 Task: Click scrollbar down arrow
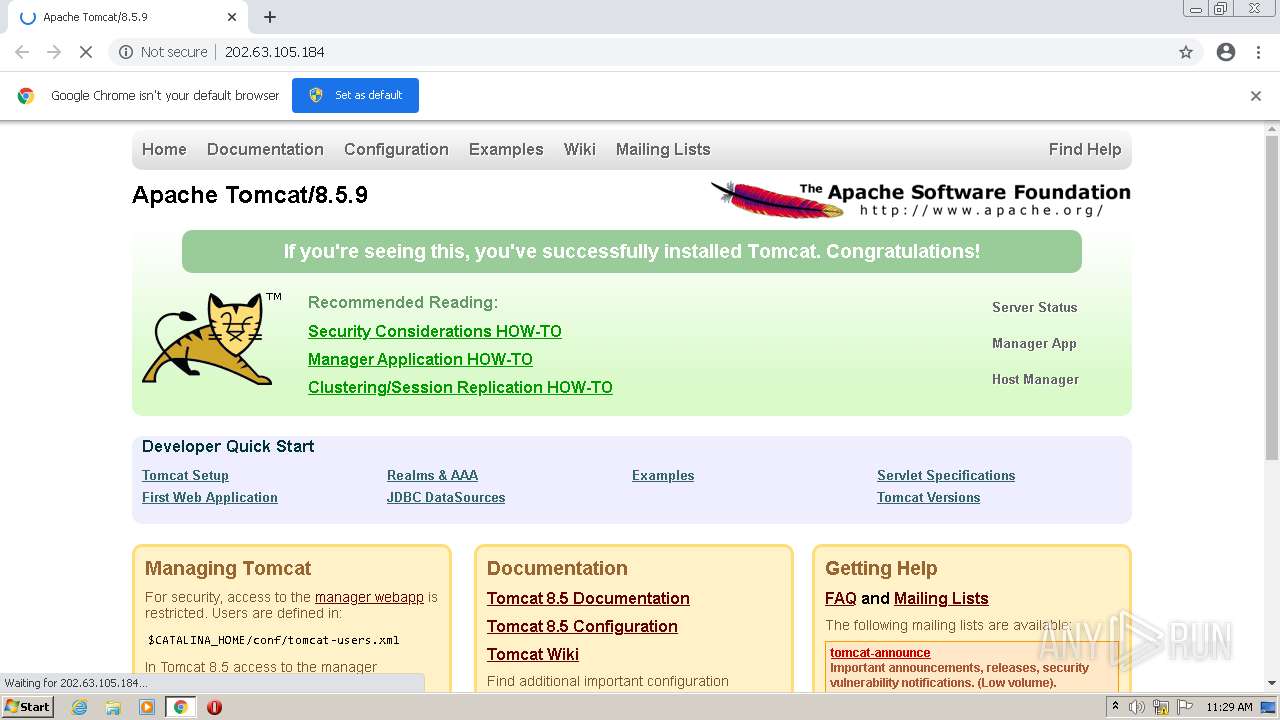tap(1271, 683)
